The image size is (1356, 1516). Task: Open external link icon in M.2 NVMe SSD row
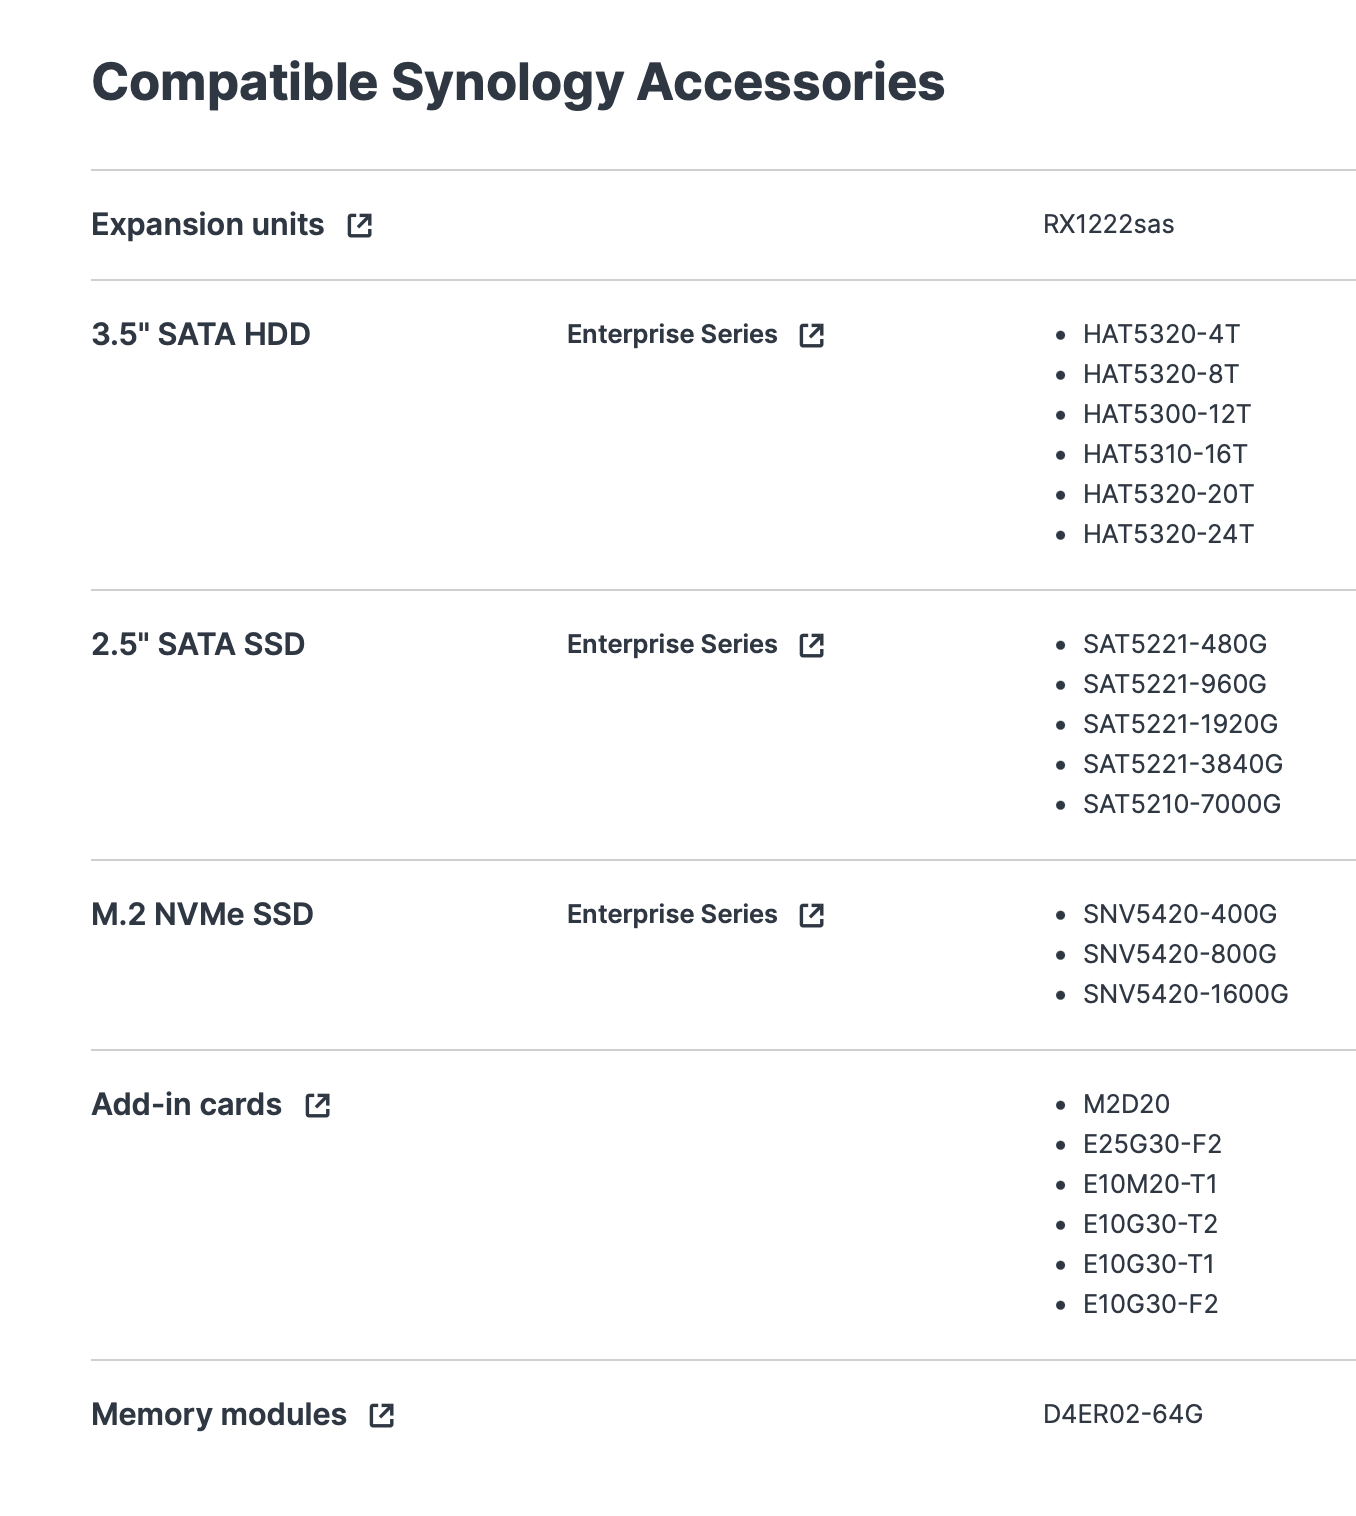[x=812, y=916]
